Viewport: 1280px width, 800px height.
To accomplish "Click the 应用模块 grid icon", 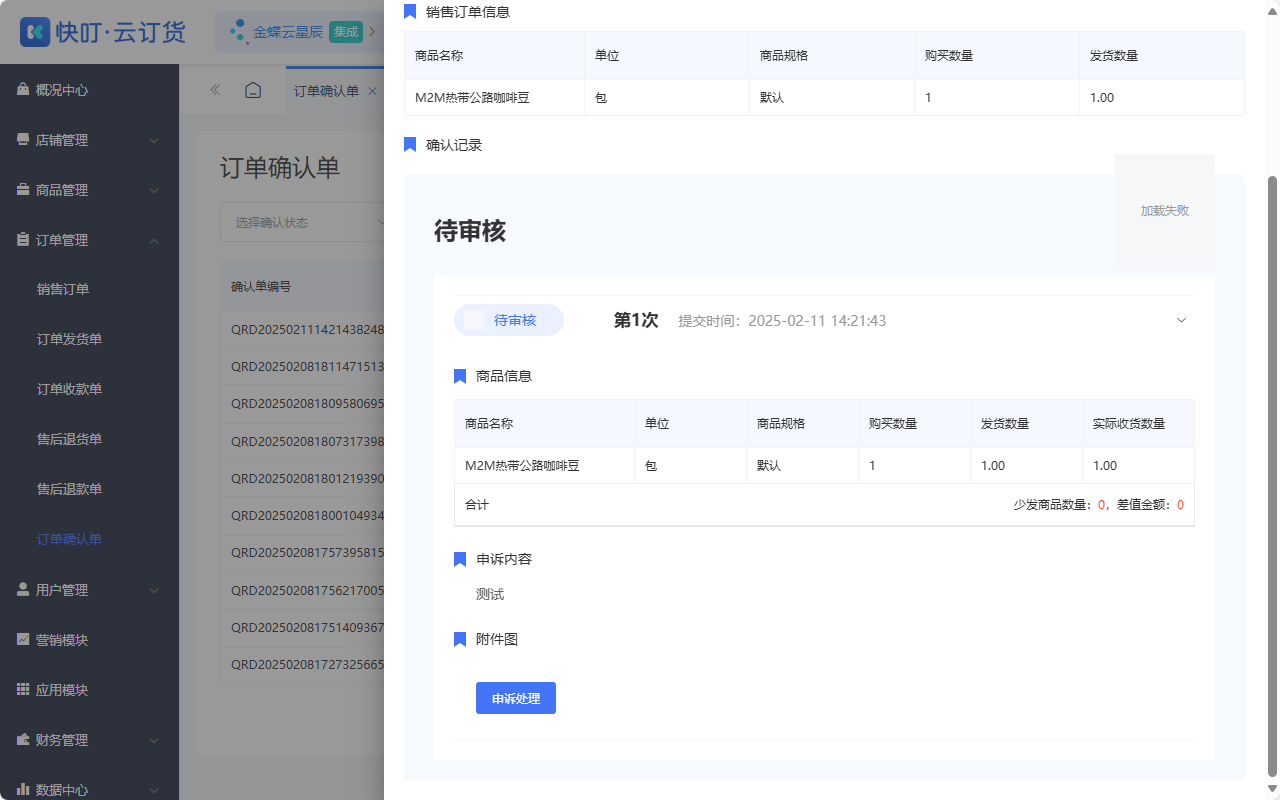I will (x=23, y=689).
